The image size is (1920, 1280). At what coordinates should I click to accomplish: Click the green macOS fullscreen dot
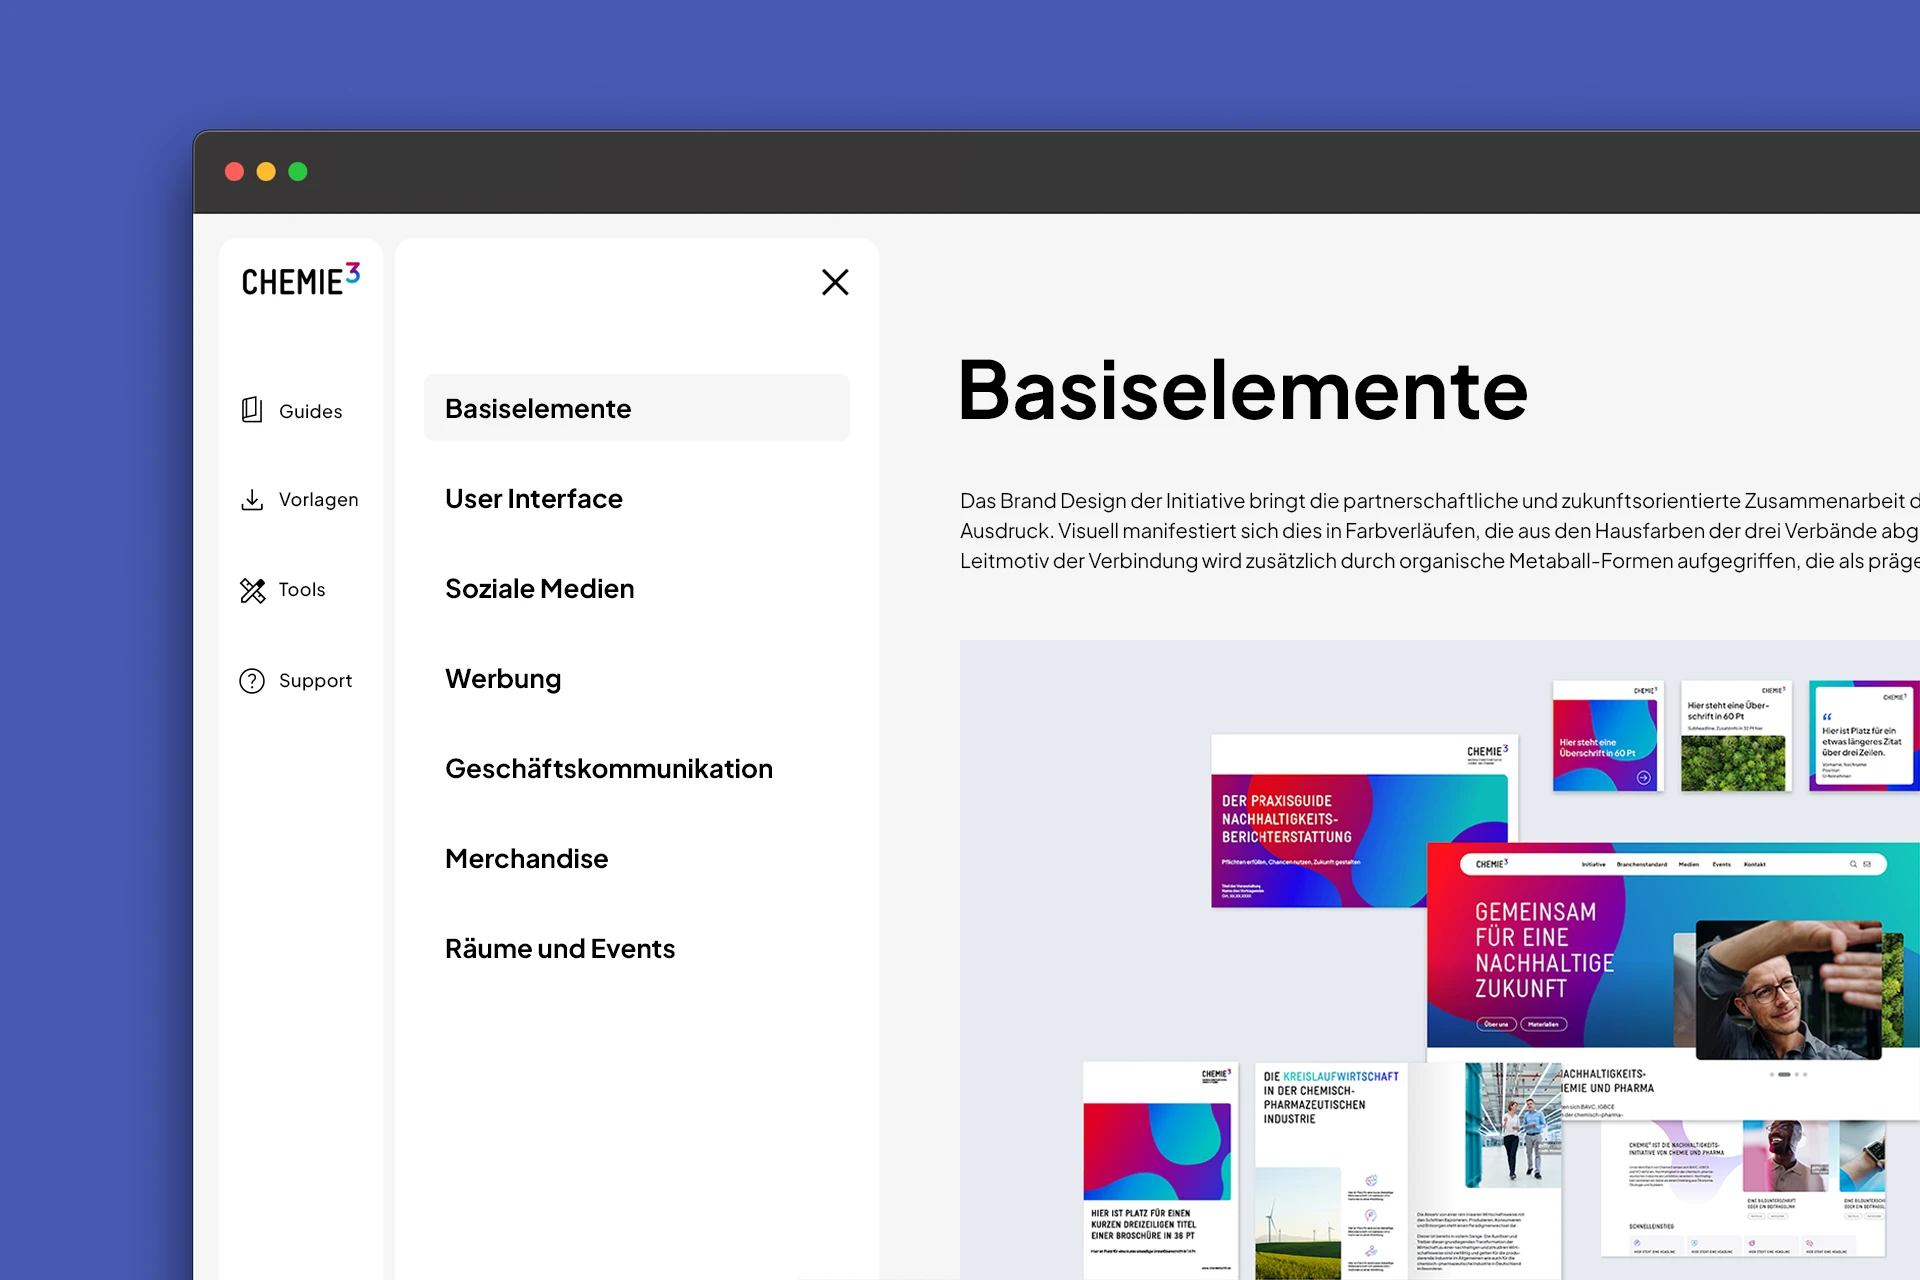coord(298,172)
